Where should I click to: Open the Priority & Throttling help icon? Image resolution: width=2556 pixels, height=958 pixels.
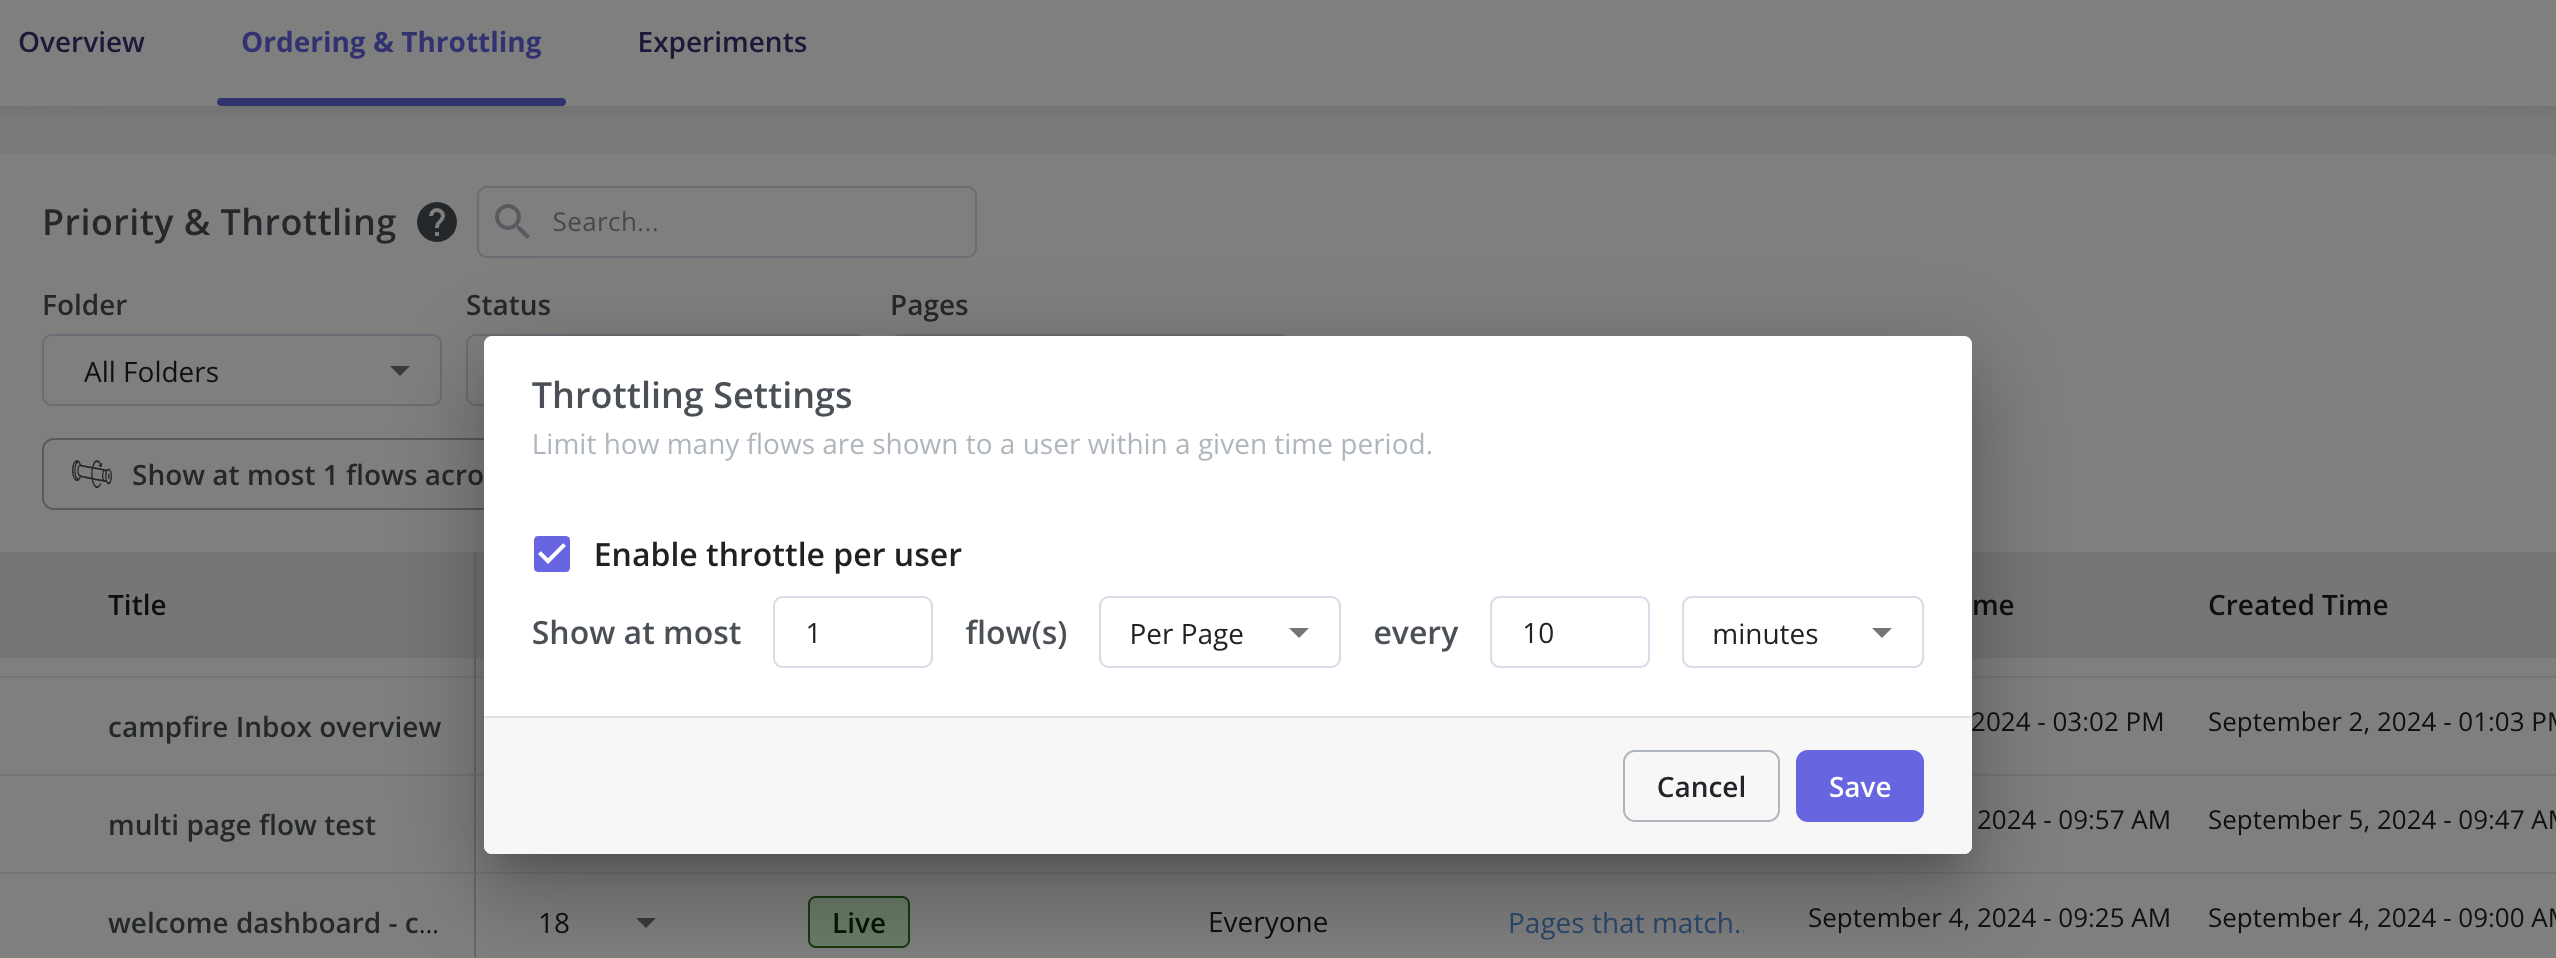[437, 222]
